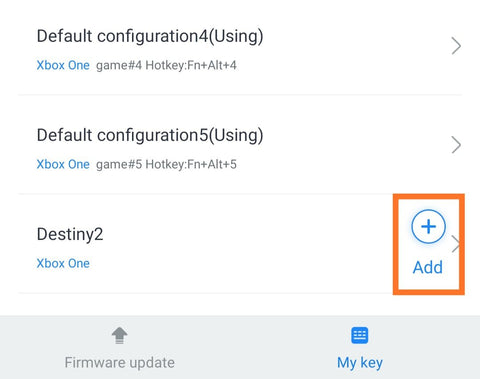Switch to the My key tab

click(x=360, y=347)
